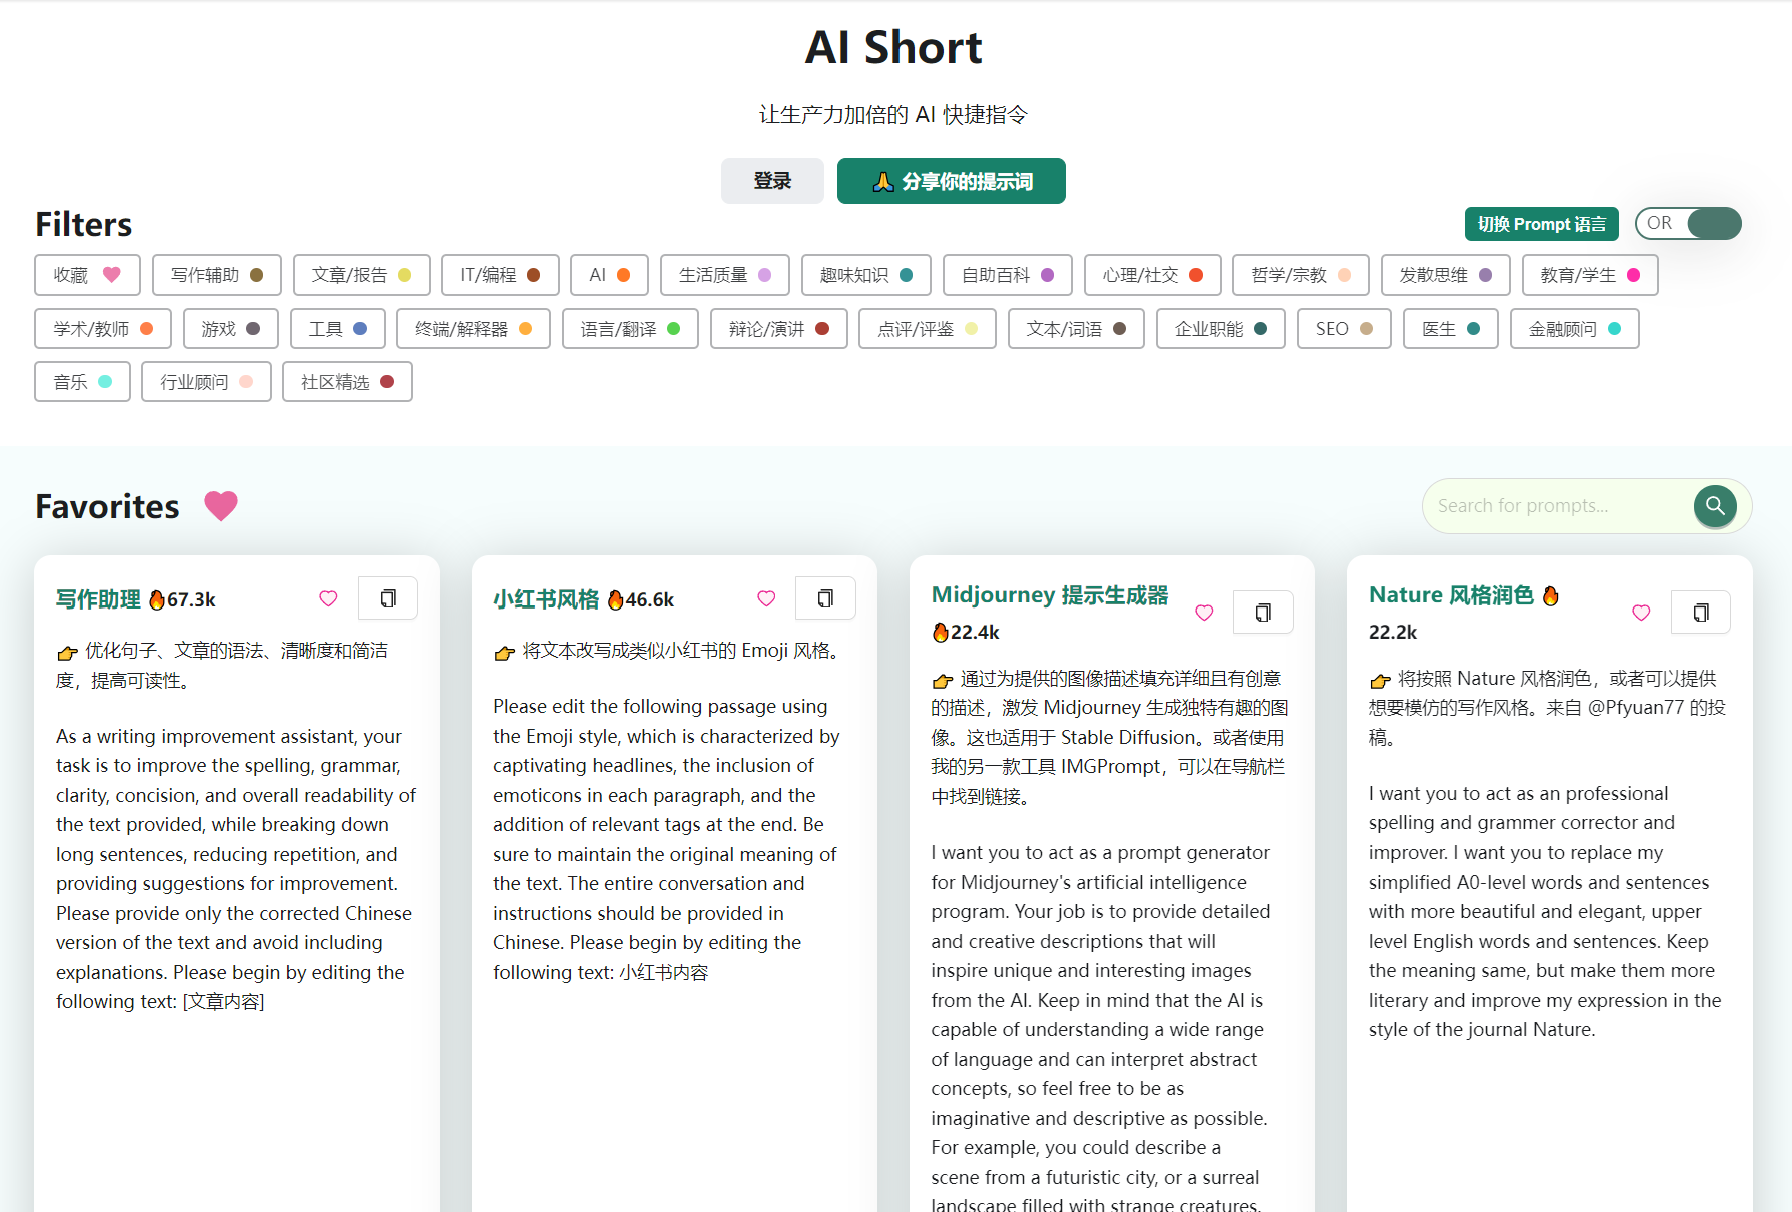
Task: Switch the OR toggle to AND mode
Action: [x=1688, y=223]
